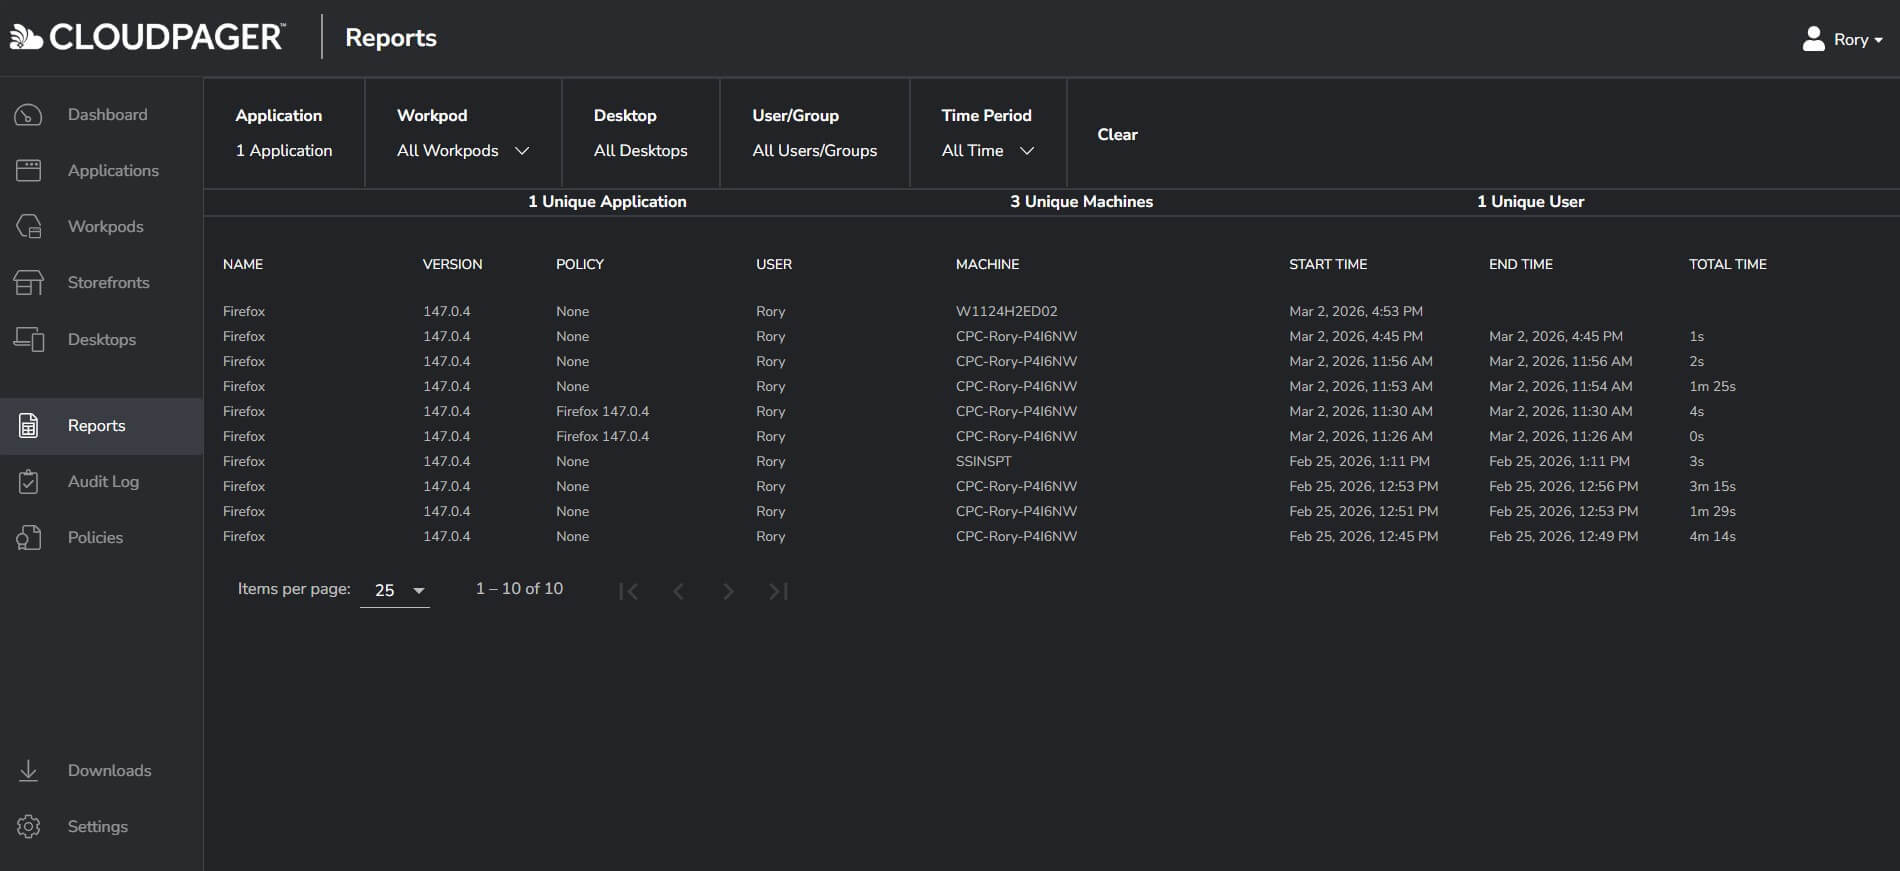Sort by POLICY column header

point(580,264)
